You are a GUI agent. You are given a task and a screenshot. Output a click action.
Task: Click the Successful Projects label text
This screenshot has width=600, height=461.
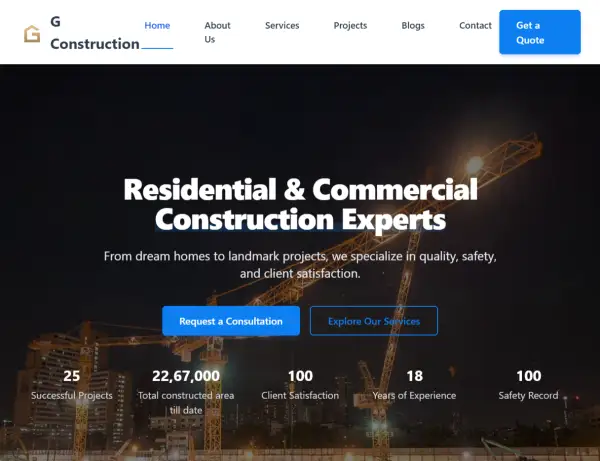pyautogui.click(x=72, y=396)
